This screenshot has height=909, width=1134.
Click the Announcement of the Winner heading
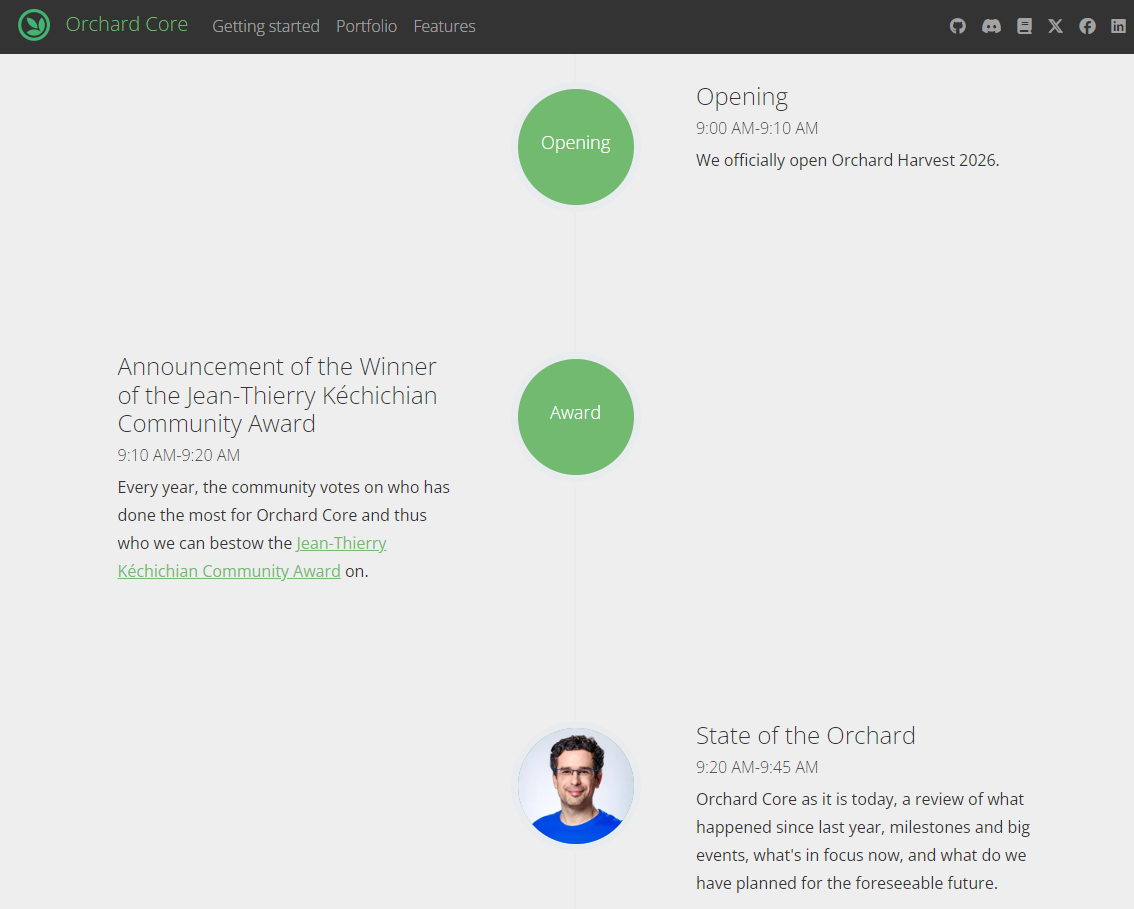278,395
